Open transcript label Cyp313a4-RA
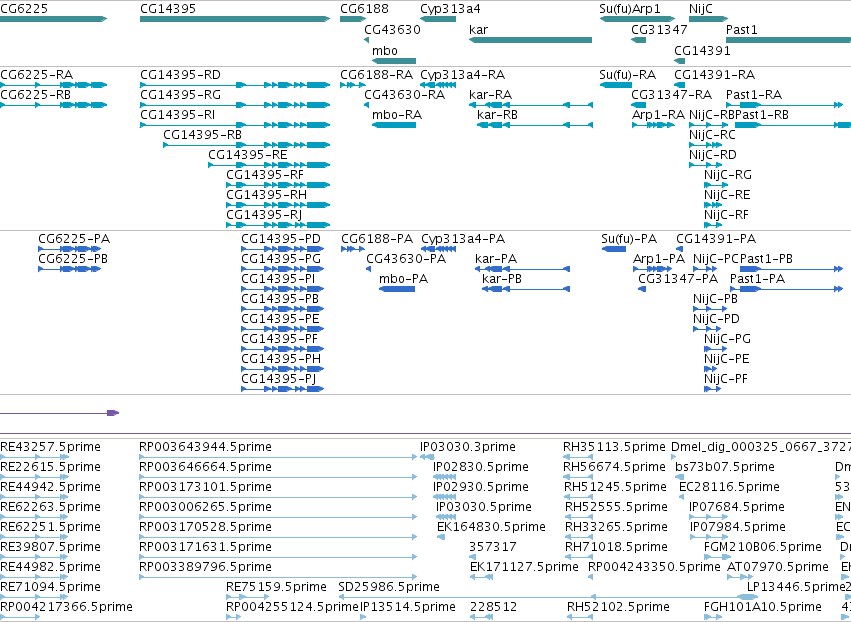 point(462,74)
